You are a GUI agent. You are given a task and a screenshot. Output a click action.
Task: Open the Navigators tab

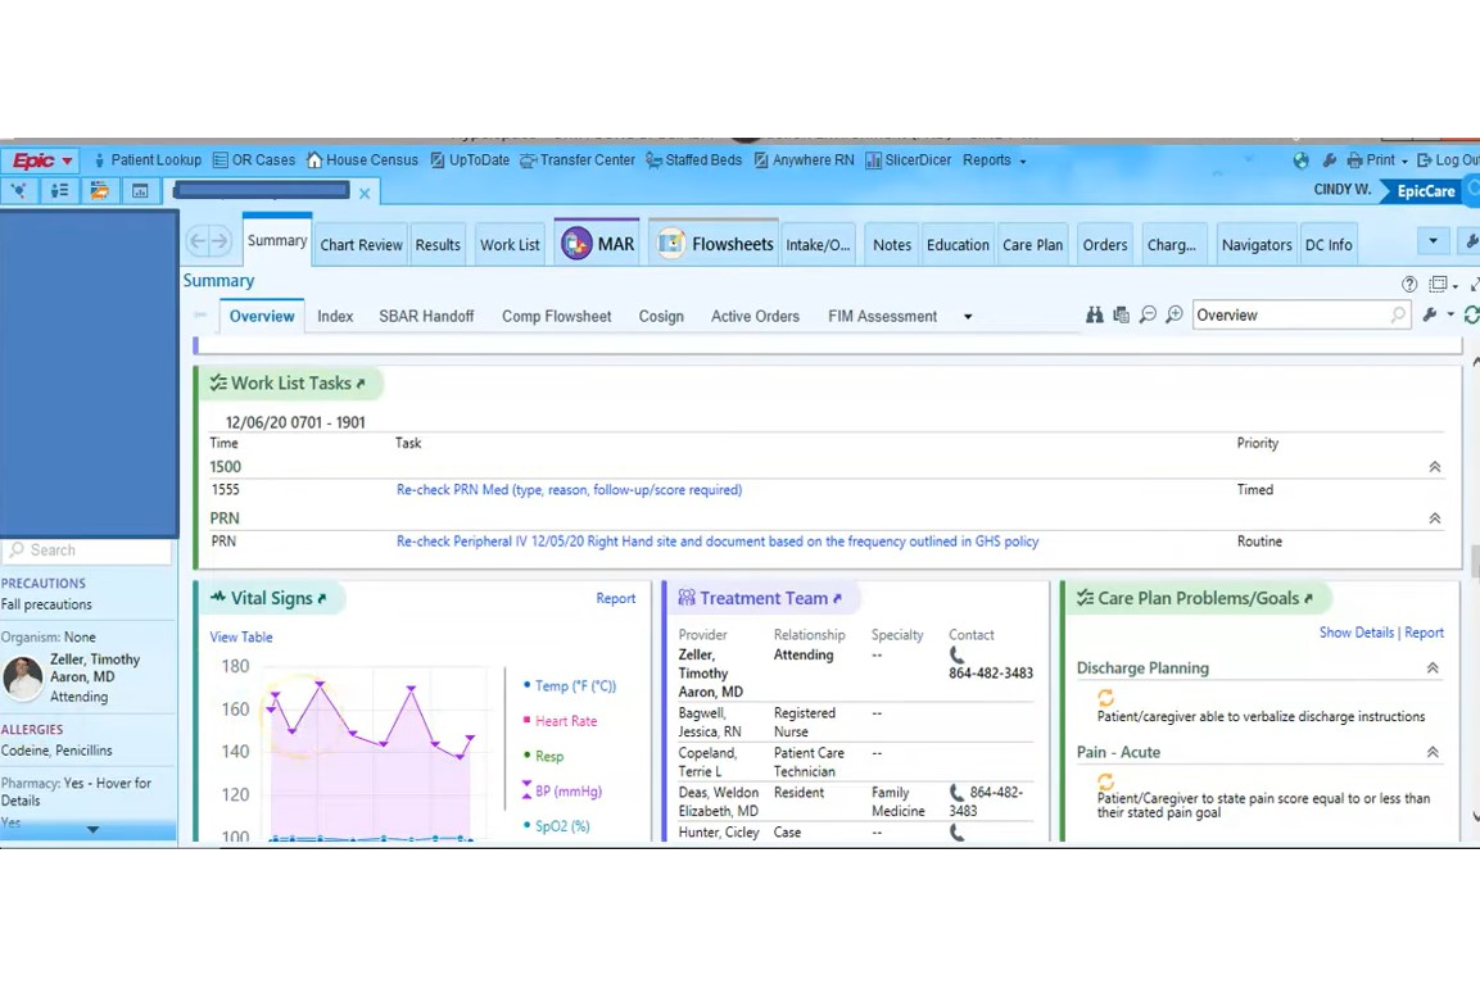click(x=1256, y=245)
